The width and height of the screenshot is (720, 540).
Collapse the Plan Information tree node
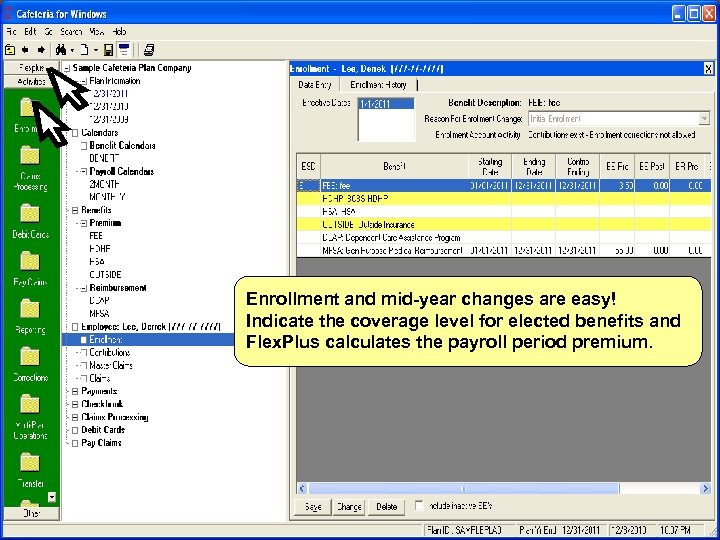click(84, 81)
